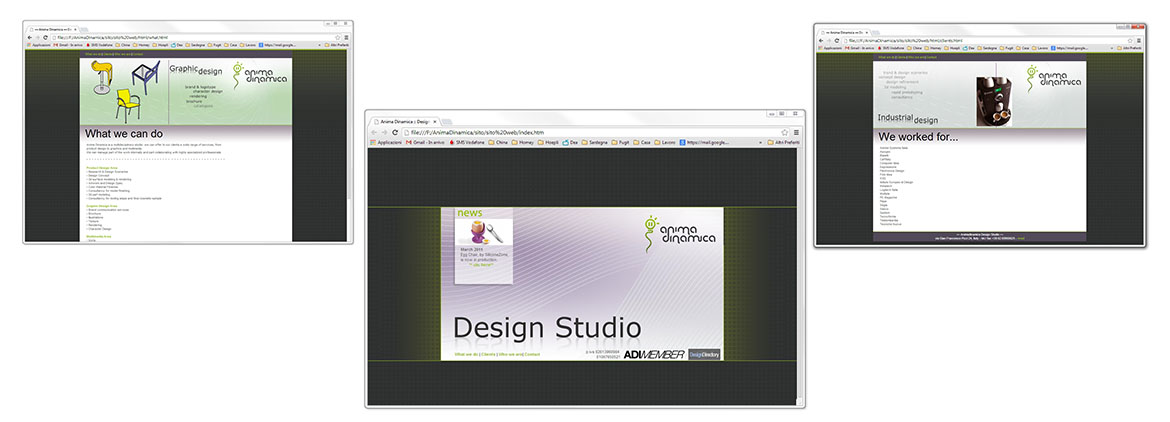Click coffee machine image in right window
This screenshot has width=1170, height=422.
(x=995, y=100)
